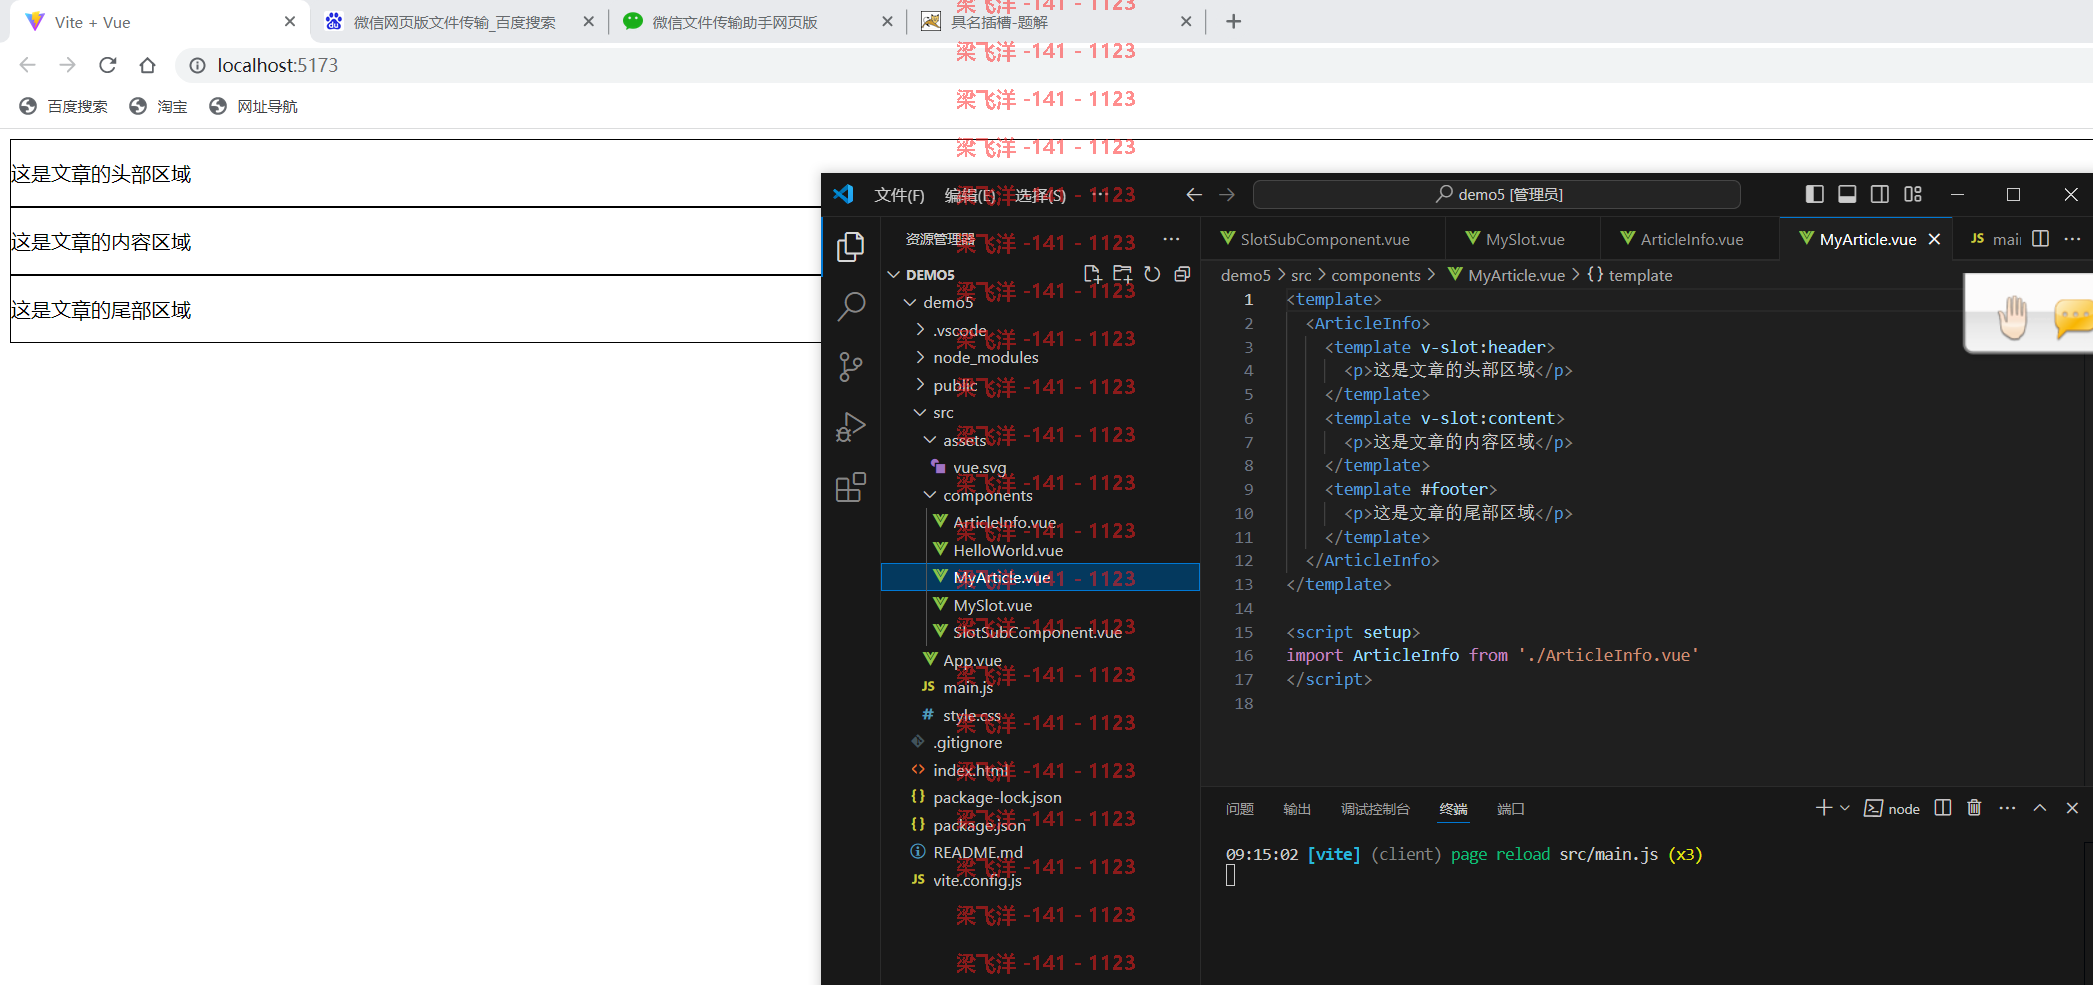
Task: Collapse all folders in explorer
Action: pos(1182,274)
